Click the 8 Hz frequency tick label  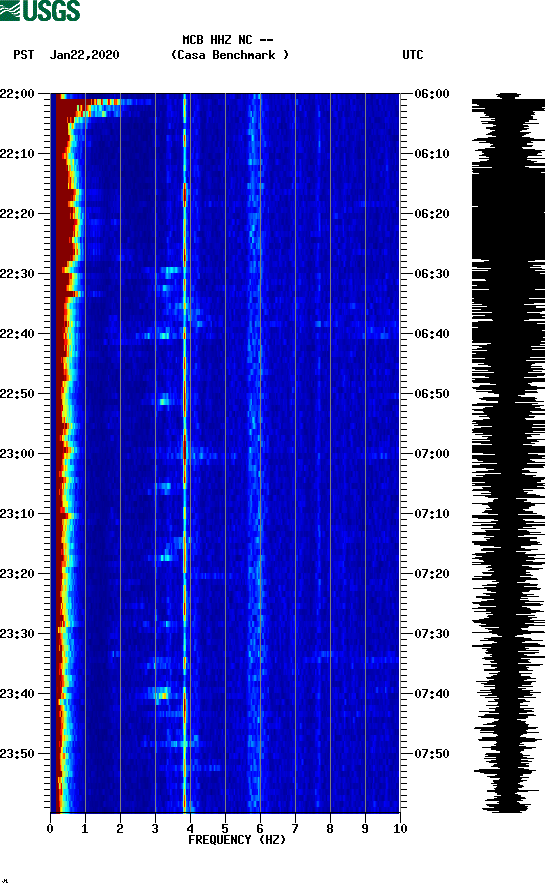coord(330,829)
